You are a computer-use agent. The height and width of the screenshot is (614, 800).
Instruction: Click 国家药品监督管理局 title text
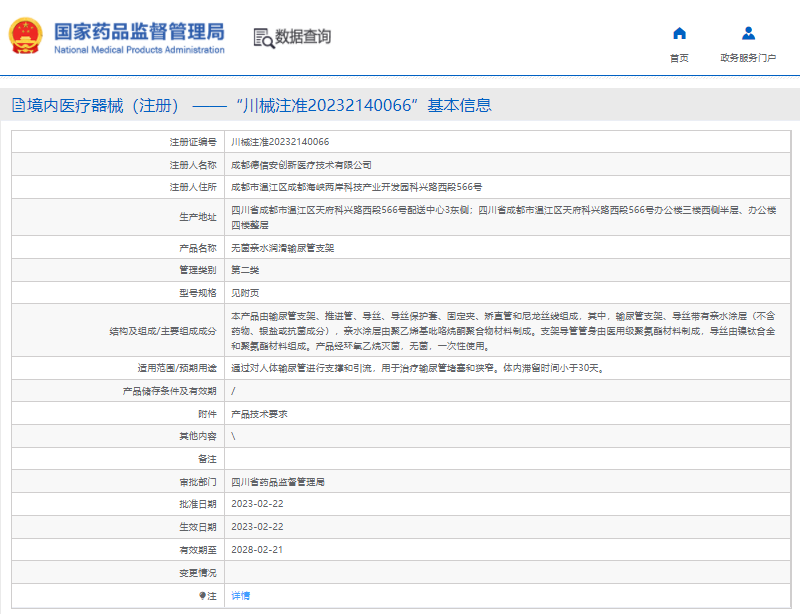coord(139,32)
